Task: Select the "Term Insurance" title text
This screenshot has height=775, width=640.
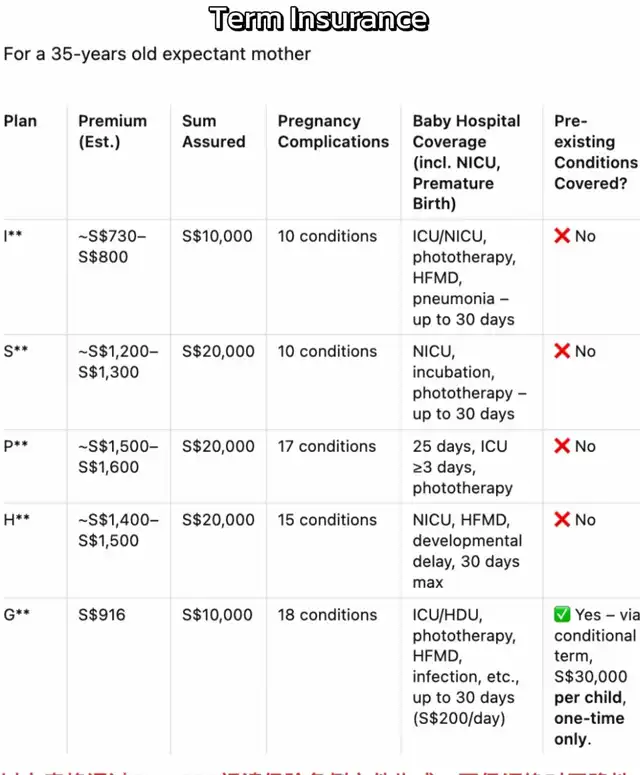Action: tap(319, 19)
